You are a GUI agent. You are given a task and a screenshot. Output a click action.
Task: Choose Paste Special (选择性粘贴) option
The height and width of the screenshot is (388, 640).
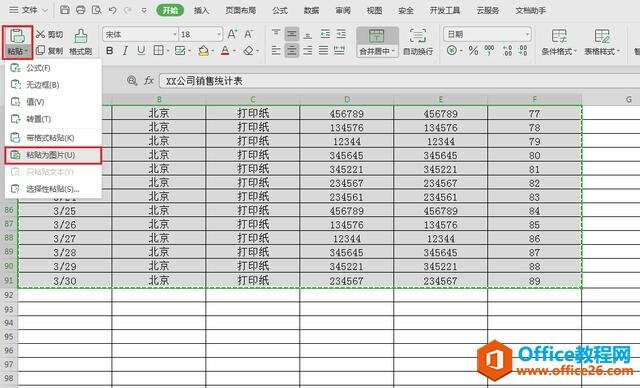[x=53, y=189]
